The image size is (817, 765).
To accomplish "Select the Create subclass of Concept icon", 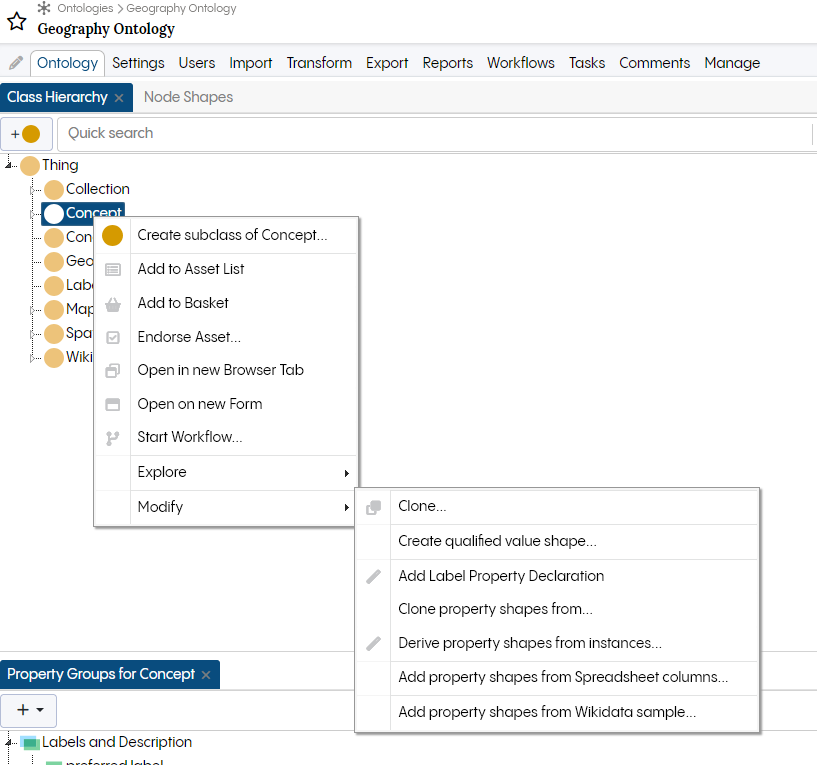I will (x=112, y=235).
